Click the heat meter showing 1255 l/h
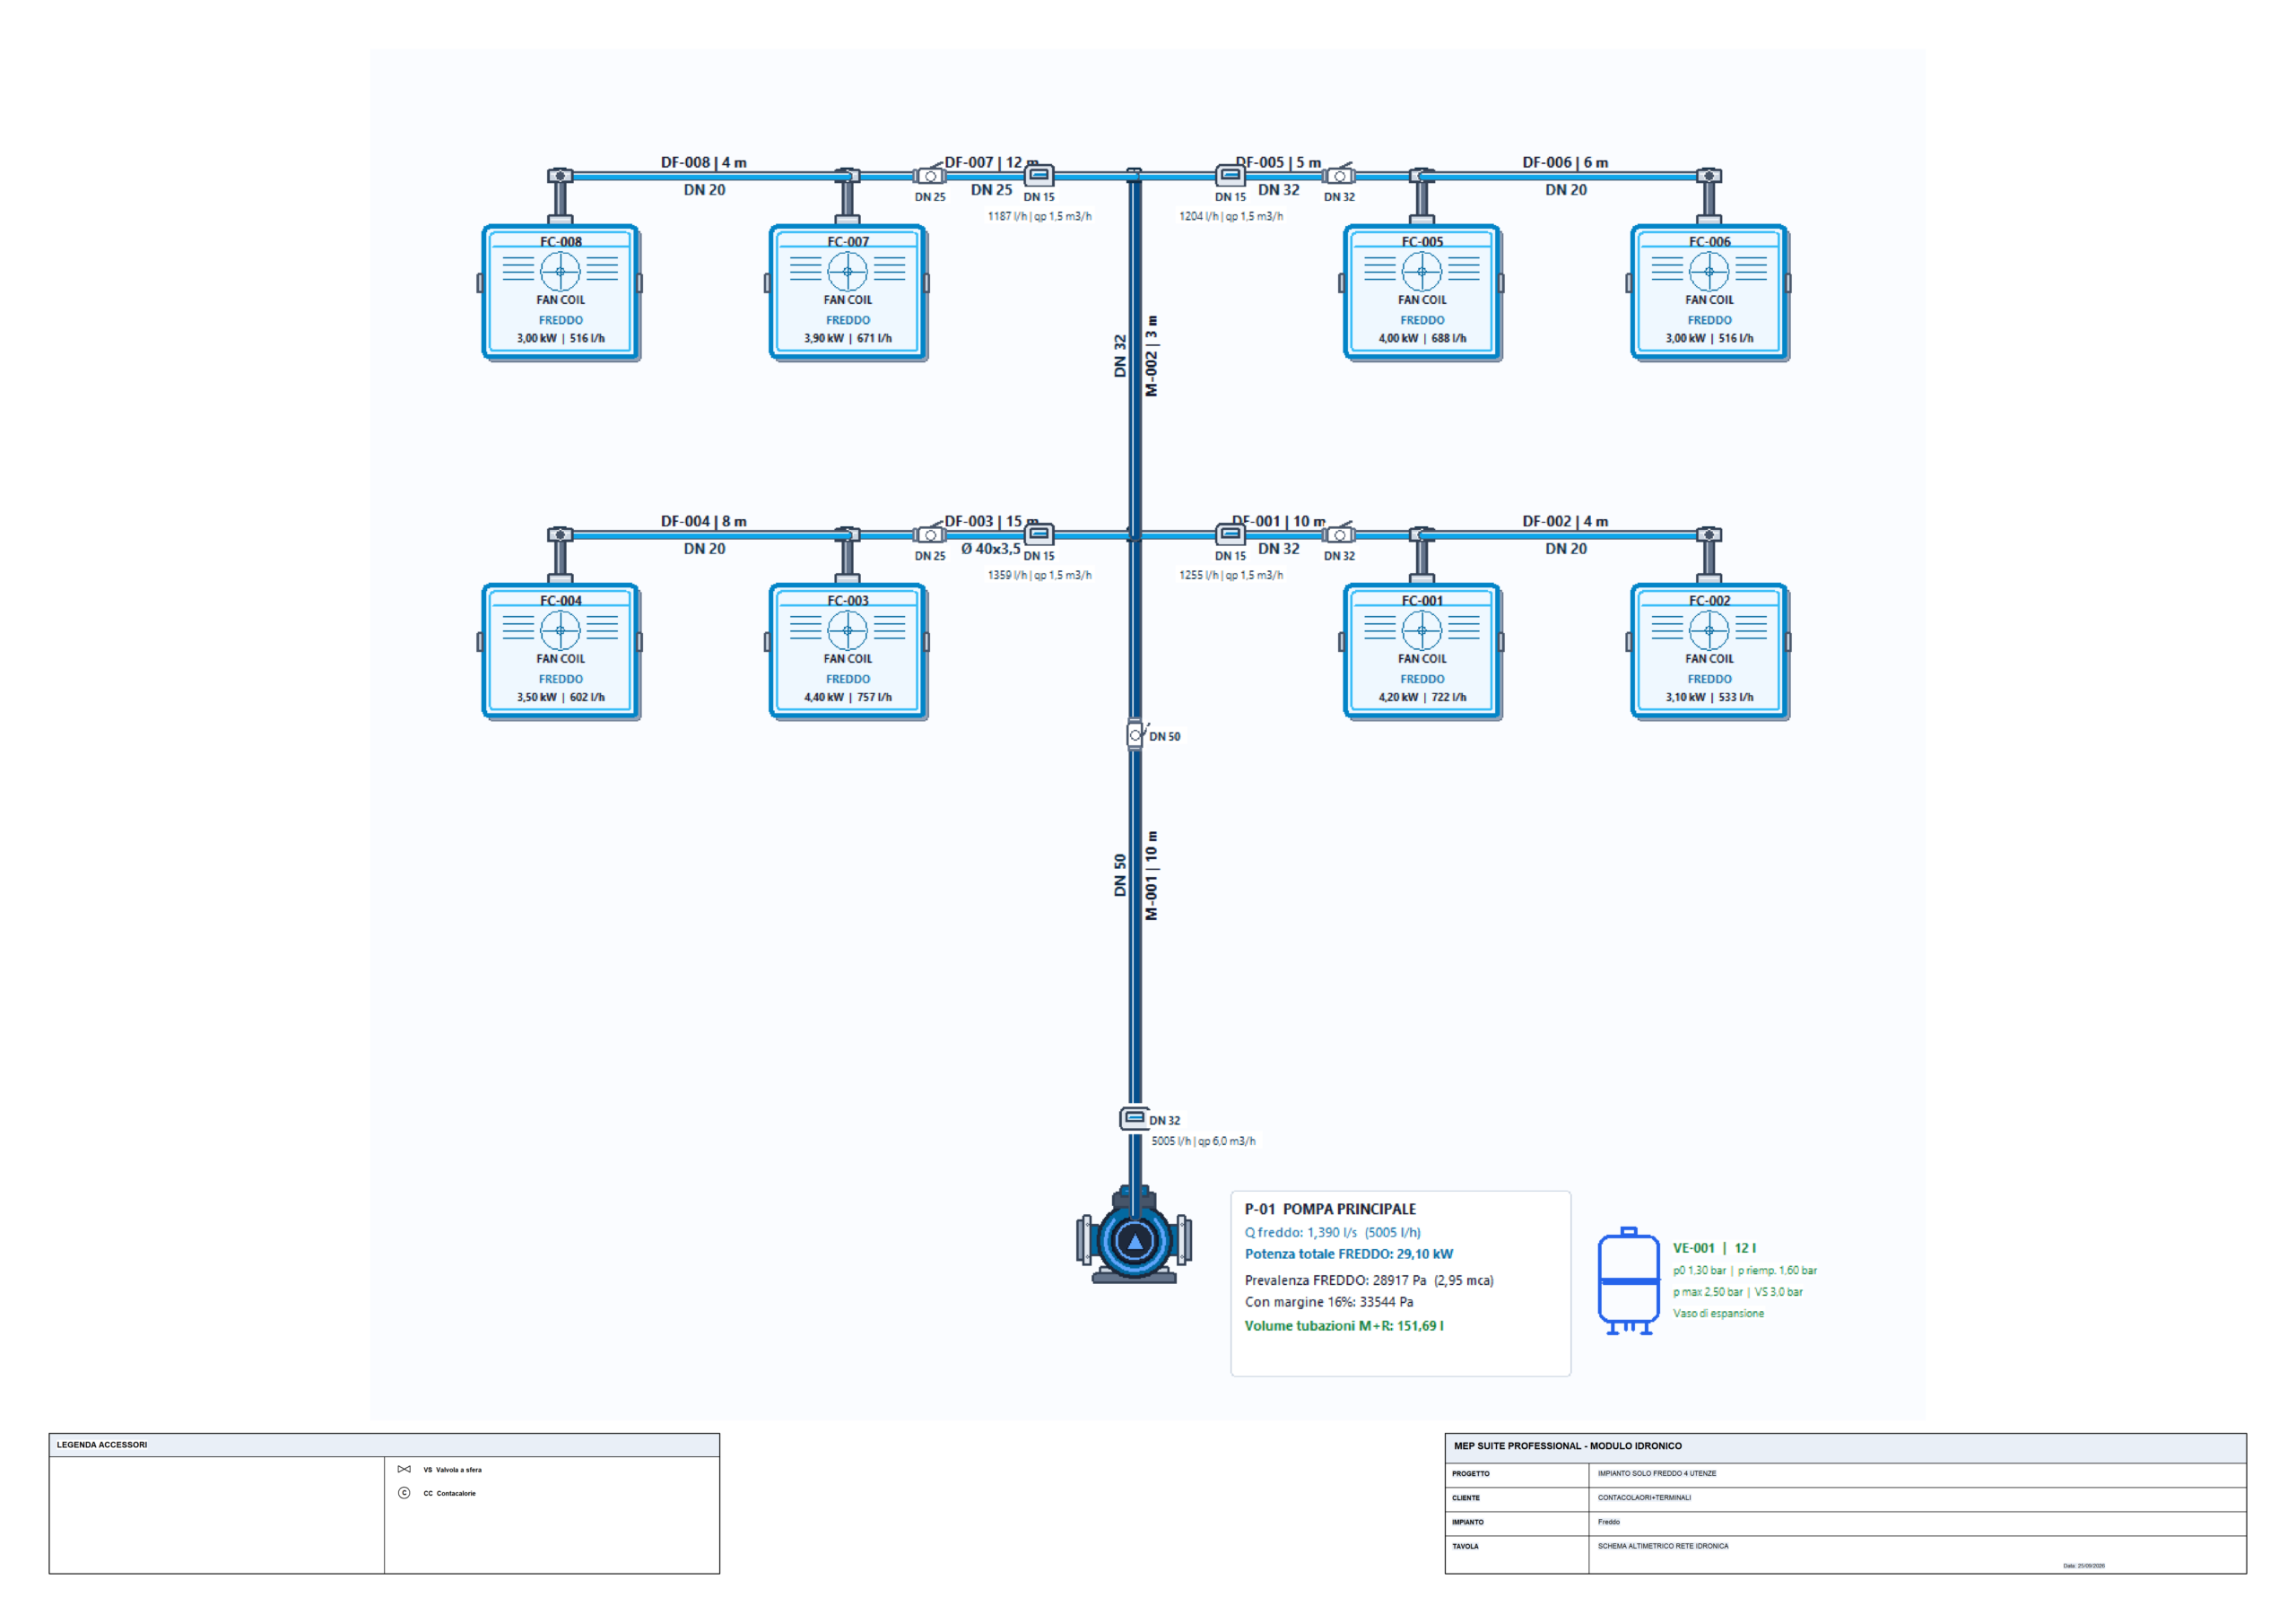The height and width of the screenshot is (1623, 2296). (x=1230, y=534)
